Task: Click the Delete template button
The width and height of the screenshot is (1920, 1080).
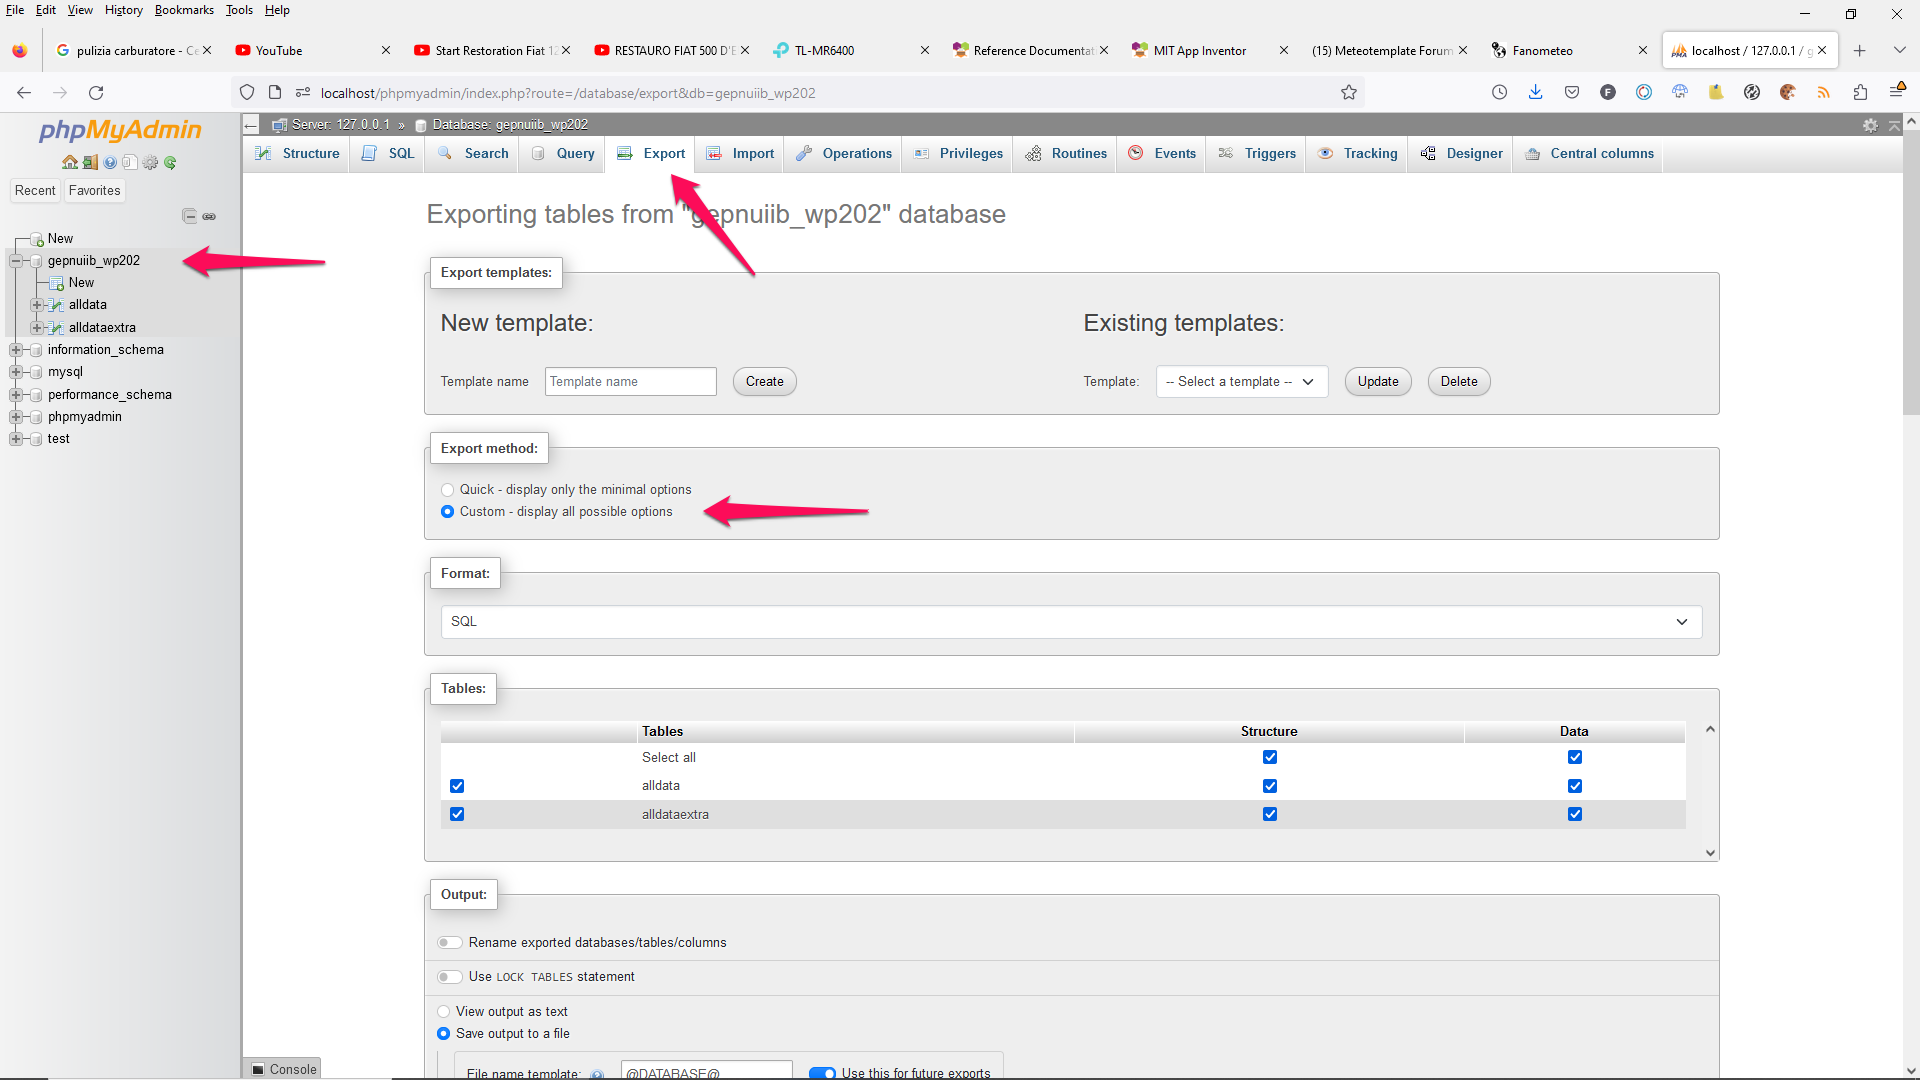Action: coord(1458,382)
